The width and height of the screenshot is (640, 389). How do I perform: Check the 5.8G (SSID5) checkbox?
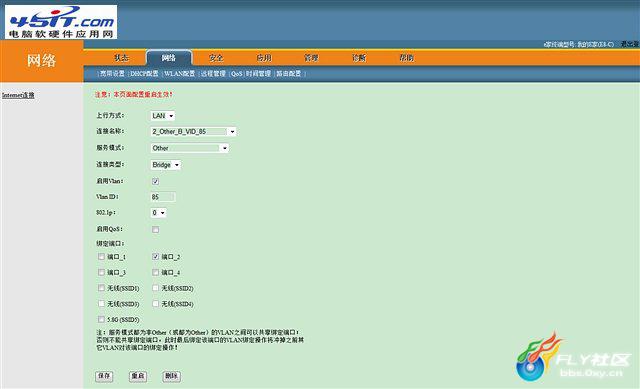click(101, 319)
